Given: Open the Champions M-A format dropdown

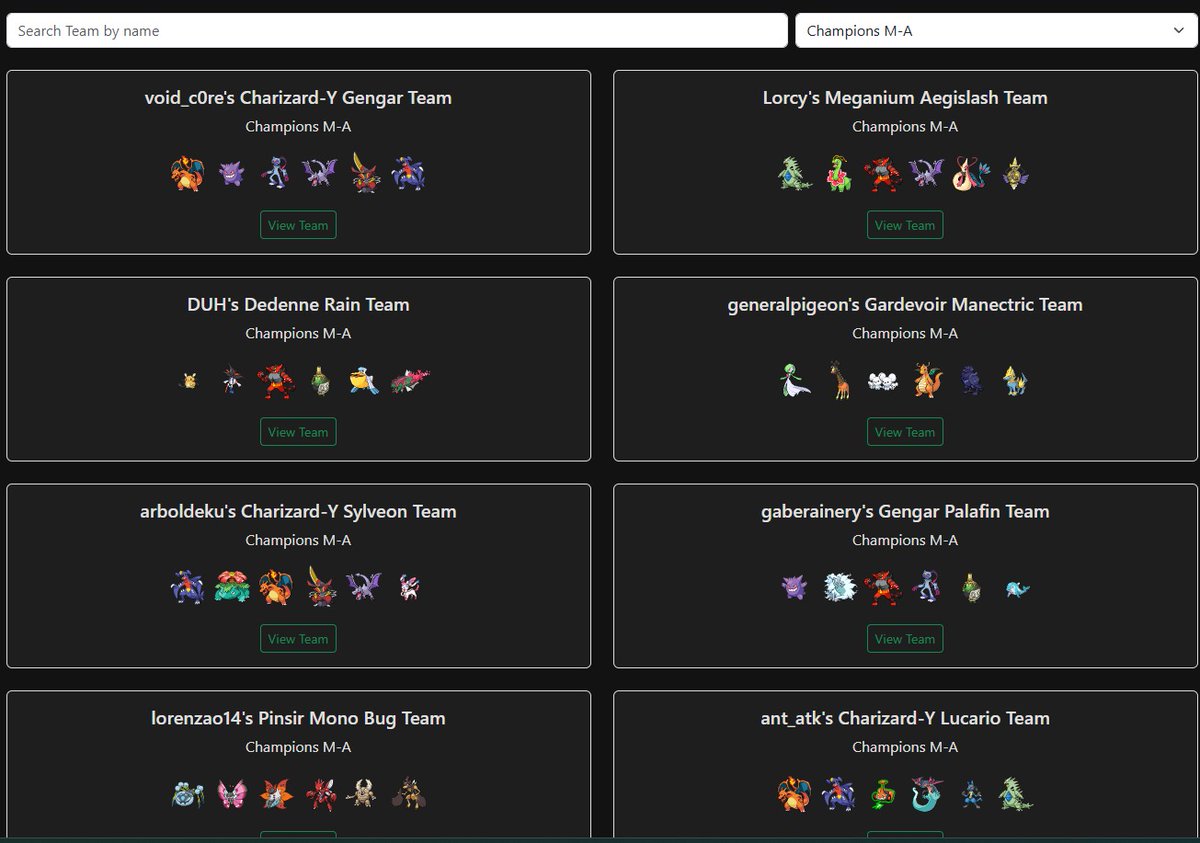Looking at the screenshot, I should pyautogui.click(x=996, y=31).
